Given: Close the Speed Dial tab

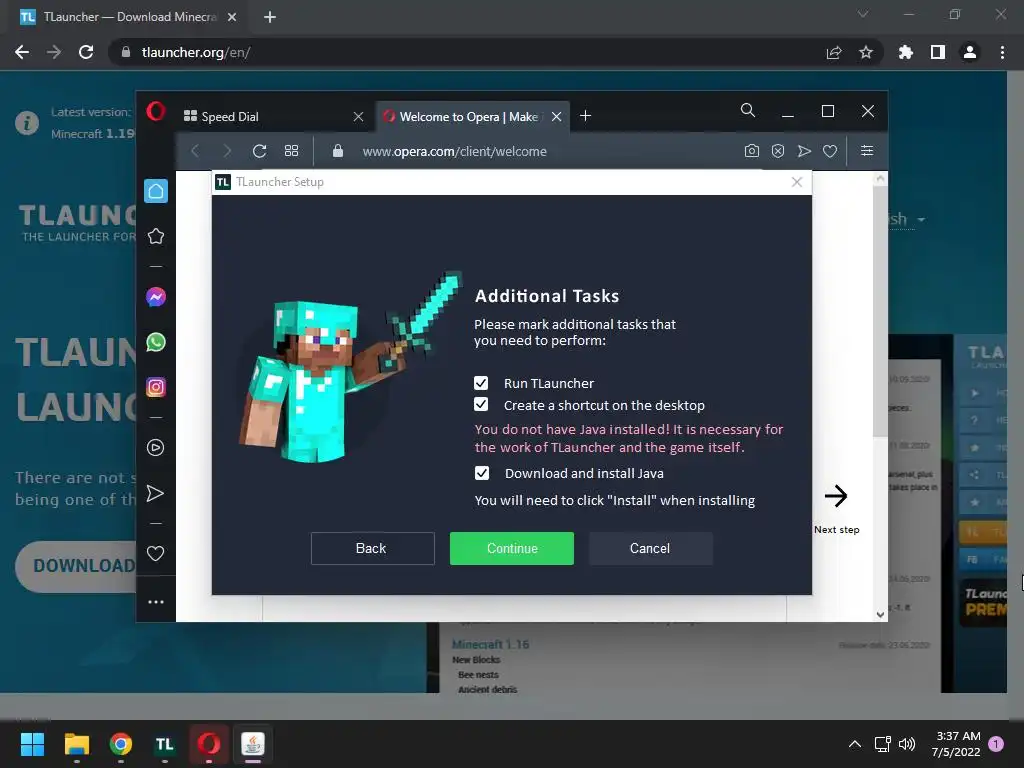Looking at the screenshot, I should coord(358,117).
